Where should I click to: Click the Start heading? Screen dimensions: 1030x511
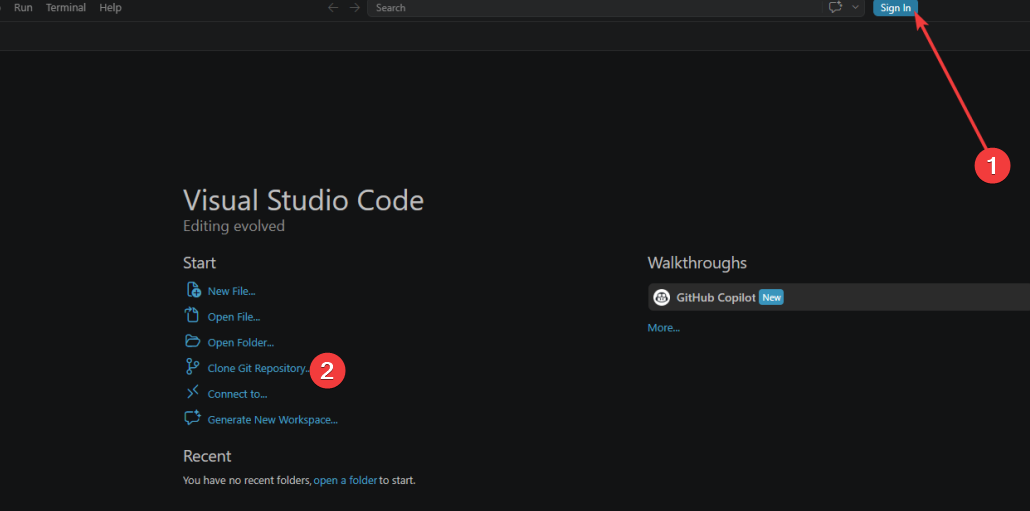tap(200, 263)
